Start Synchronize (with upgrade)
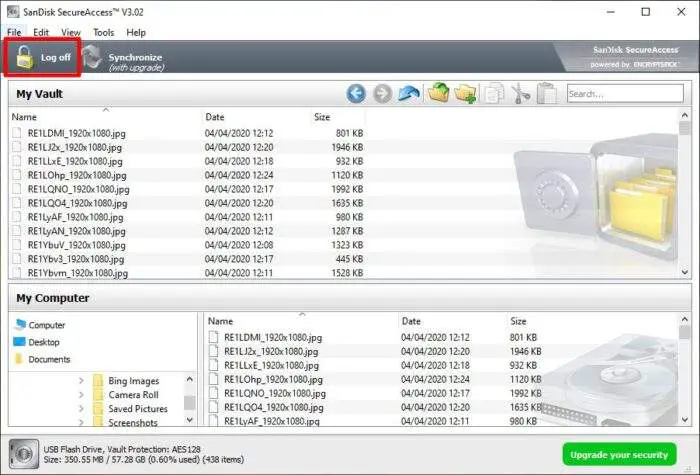The width and height of the screenshot is (700, 475). (124, 58)
